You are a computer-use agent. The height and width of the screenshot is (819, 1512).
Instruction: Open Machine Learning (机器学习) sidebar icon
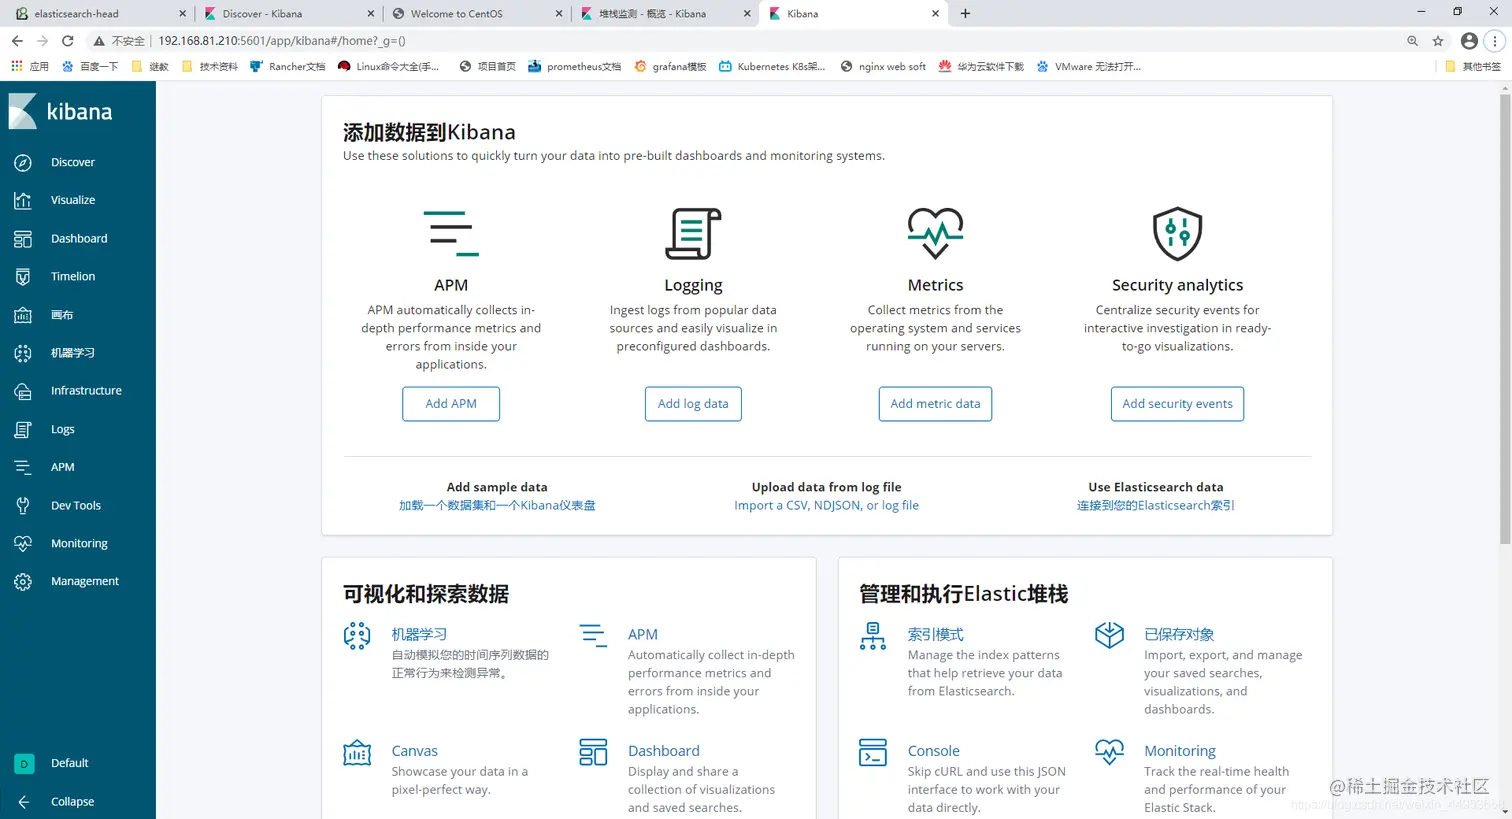pos(23,353)
